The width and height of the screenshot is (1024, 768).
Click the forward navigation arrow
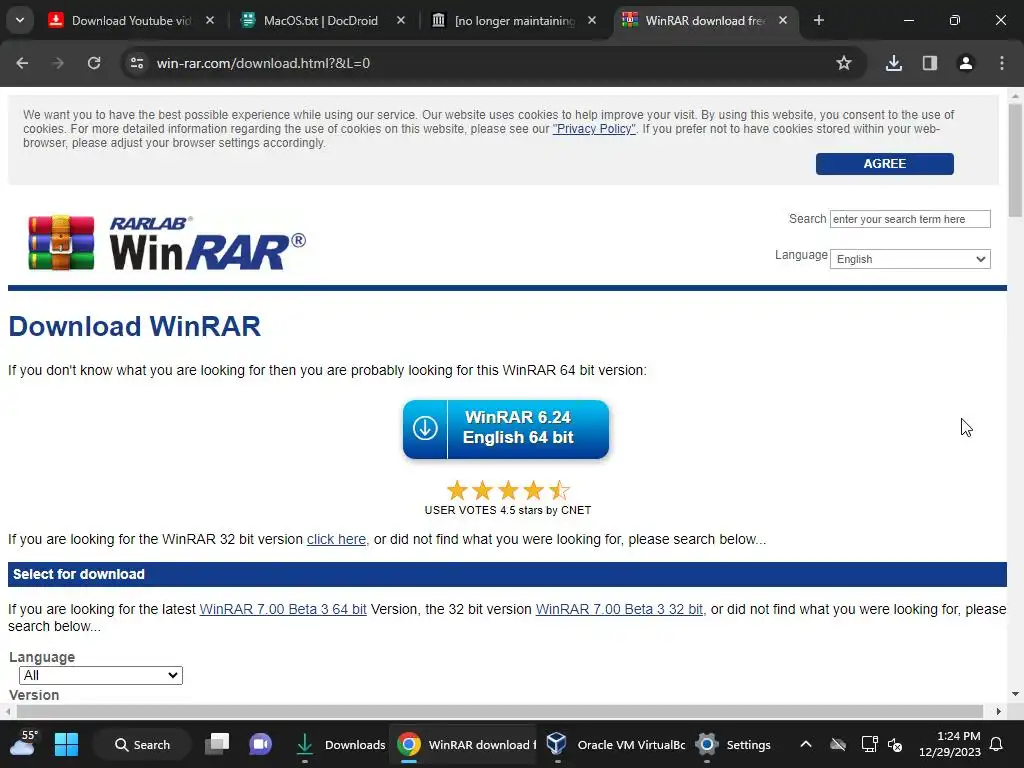[58, 63]
